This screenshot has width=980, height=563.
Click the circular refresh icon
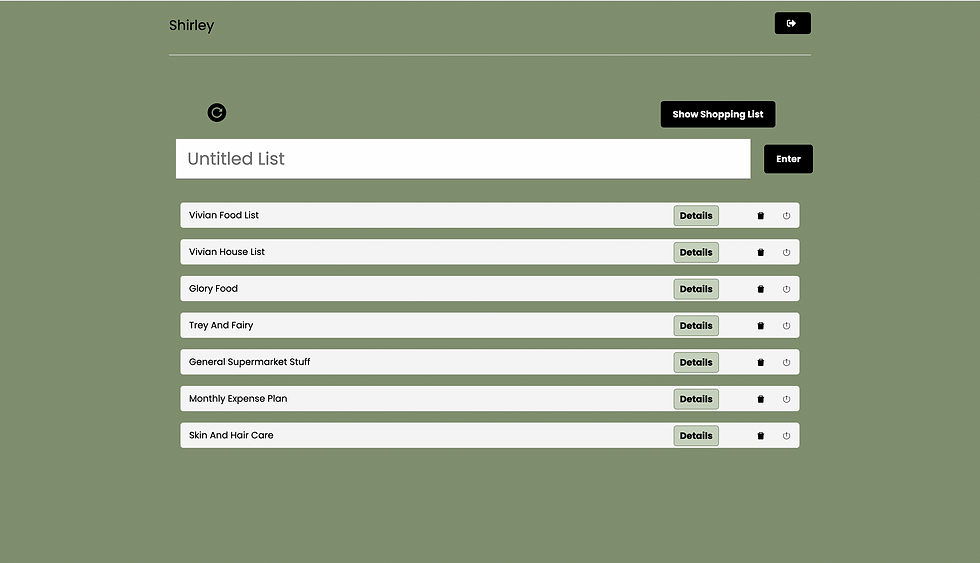[217, 112]
